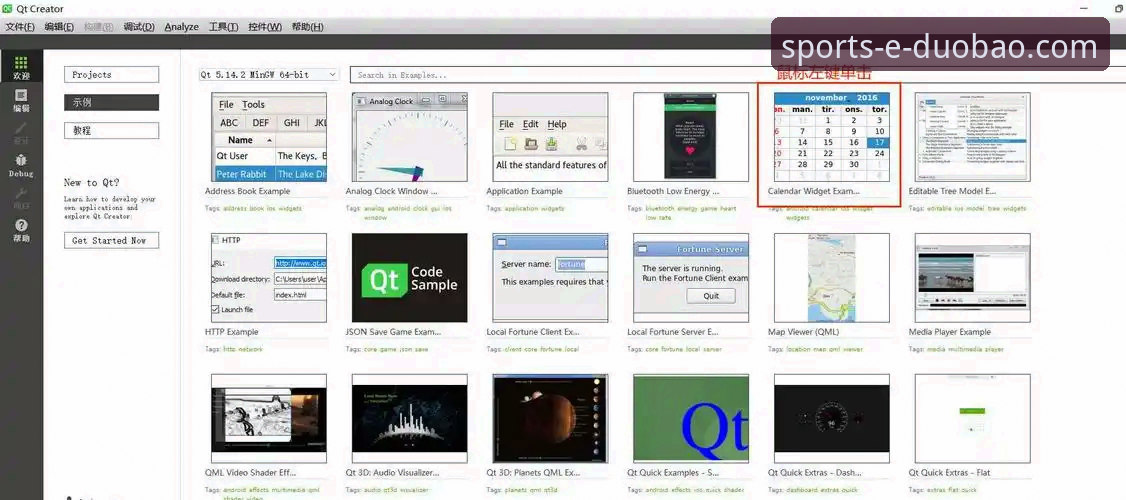Click the Application Example title text

pos(524,191)
